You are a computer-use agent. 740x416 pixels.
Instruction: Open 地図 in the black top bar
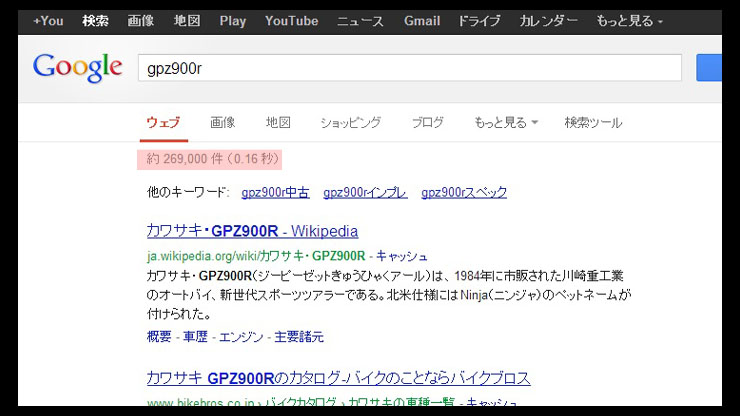pyautogui.click(x=187, y=21)
